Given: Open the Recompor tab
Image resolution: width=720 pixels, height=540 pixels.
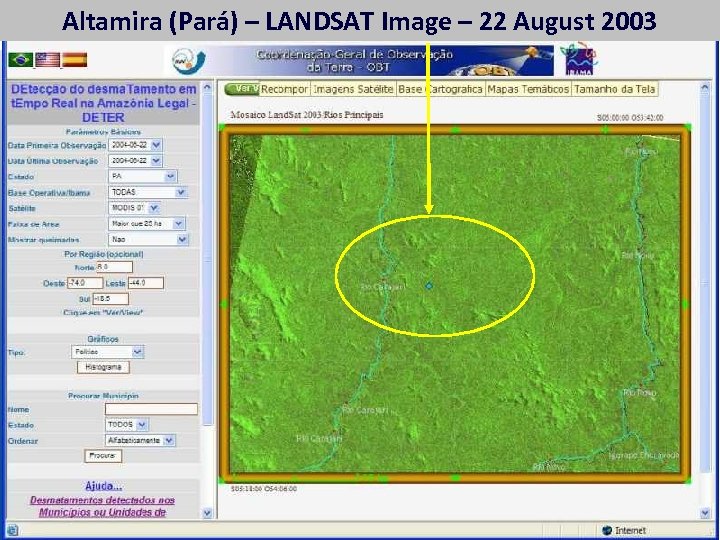Looking at the screenshot, I should pyautogui.click(x=284, y=89).
